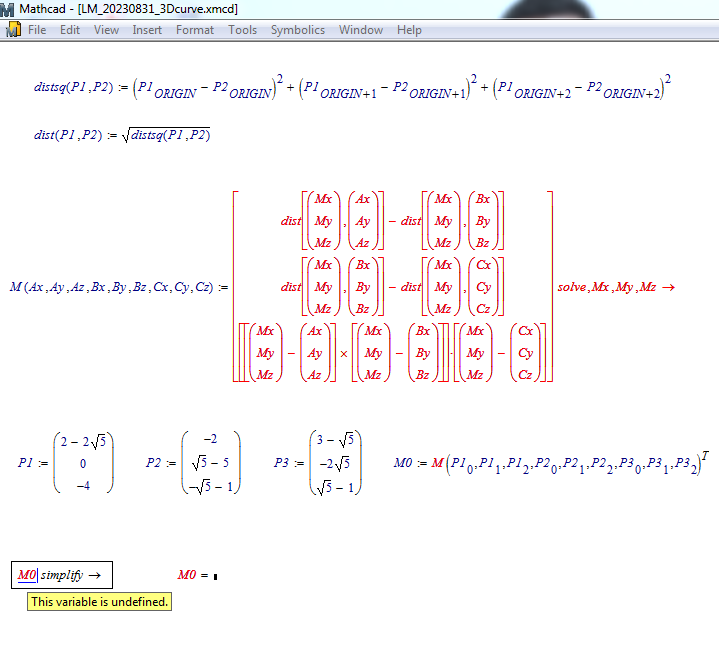Select the P1 vector definition

click(x=66, y=463)
